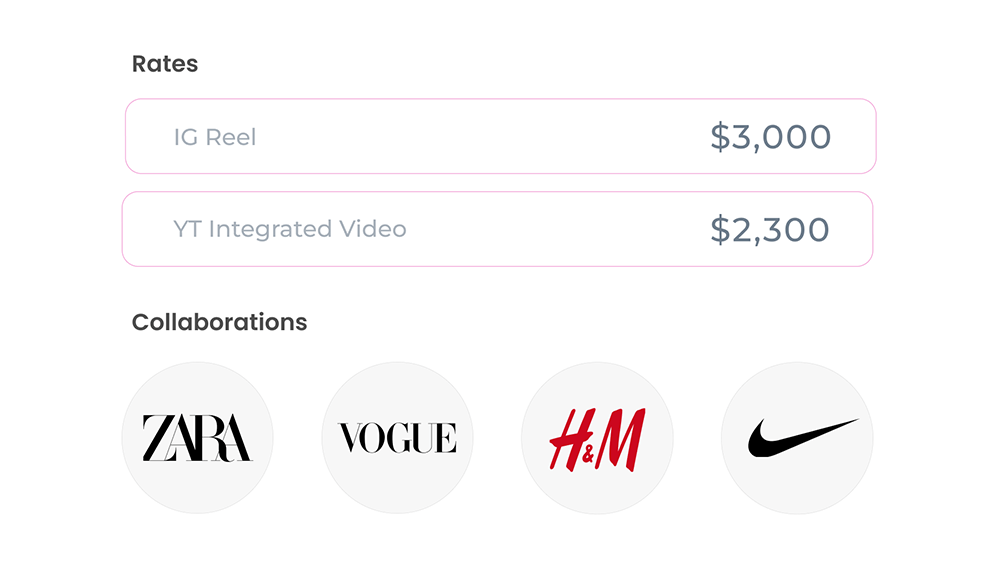Click the $2,300 price value
The width and height of the screenshot is (1000, 567).
(x=770, y=230)
